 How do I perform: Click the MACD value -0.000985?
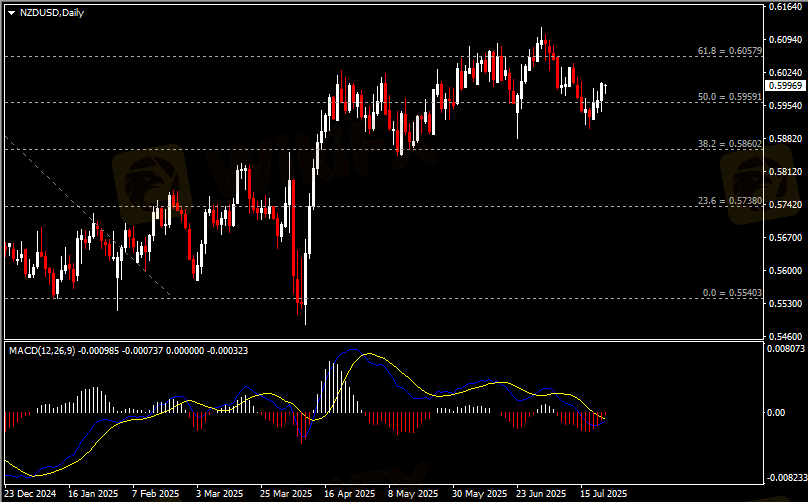(98, 350)
